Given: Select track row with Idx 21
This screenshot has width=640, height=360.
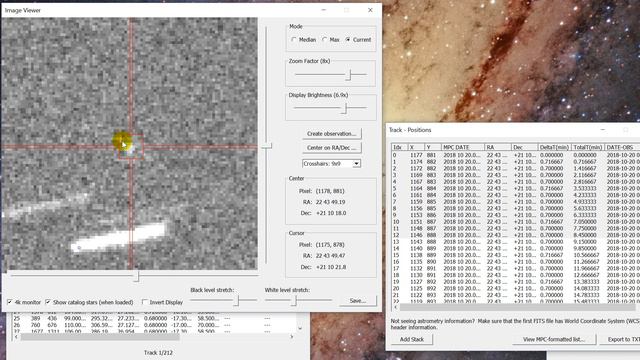Looking at the screenshot, I should point(516,295).
